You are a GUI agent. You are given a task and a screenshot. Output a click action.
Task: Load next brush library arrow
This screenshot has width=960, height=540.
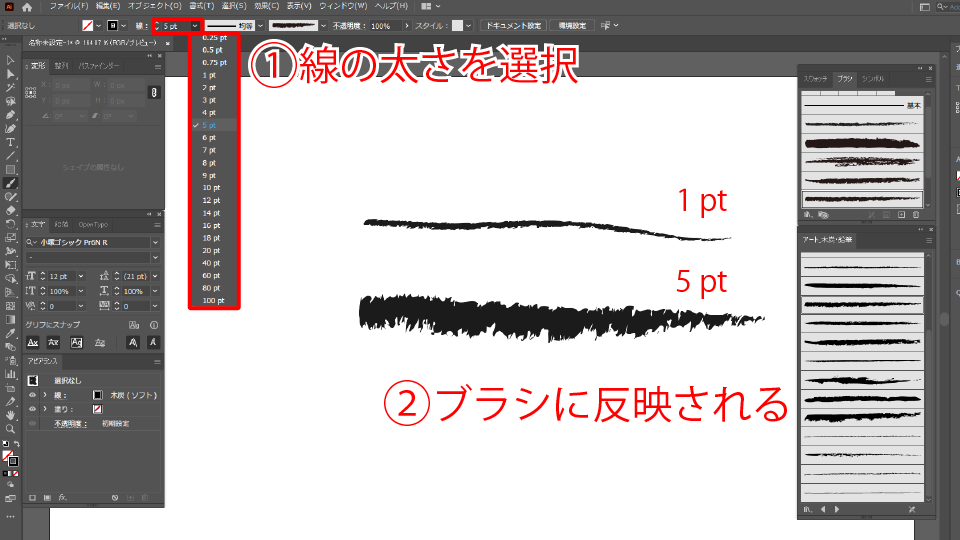click(x=837, y=509)
